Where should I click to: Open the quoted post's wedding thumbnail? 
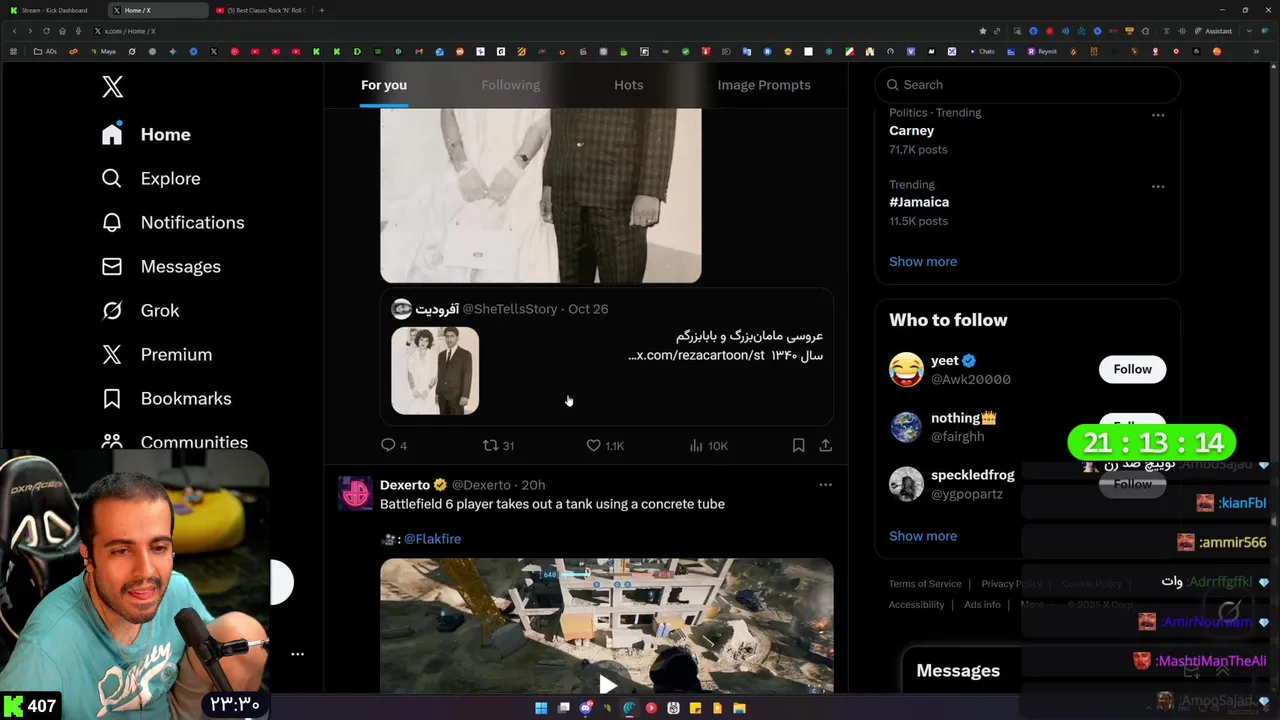[x=435, y=370]
